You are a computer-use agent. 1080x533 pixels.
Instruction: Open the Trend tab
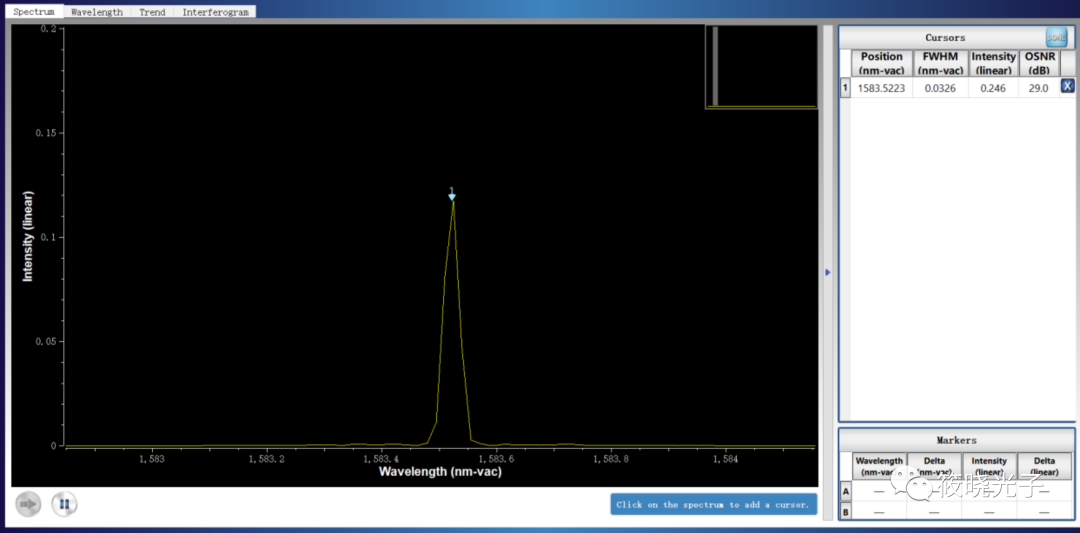152,12
